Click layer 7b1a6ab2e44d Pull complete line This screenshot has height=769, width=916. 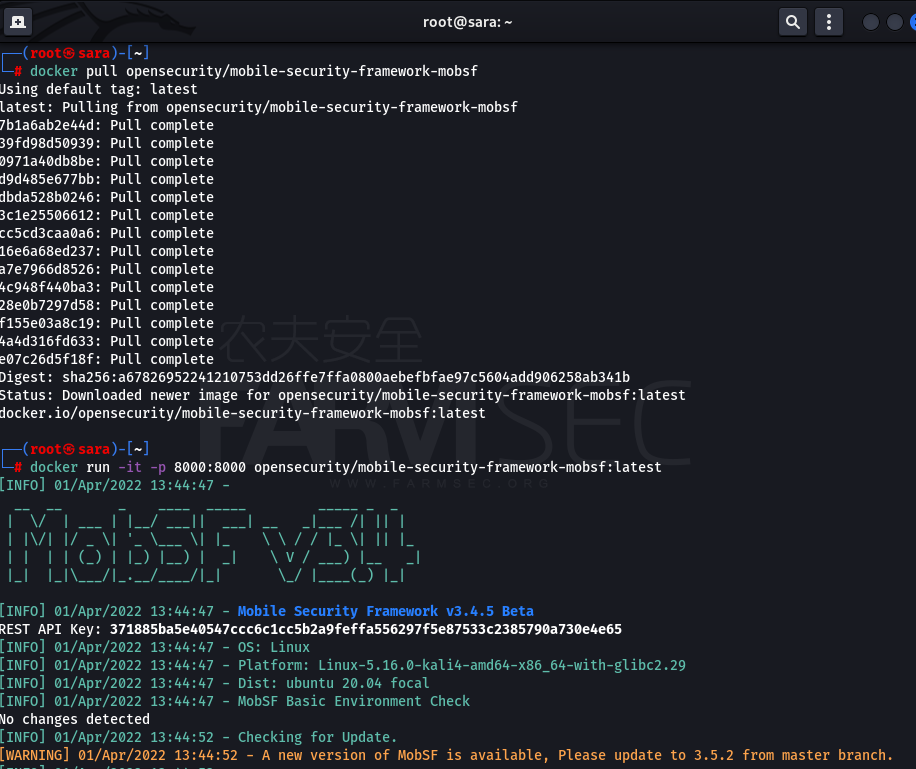[107, 126]
